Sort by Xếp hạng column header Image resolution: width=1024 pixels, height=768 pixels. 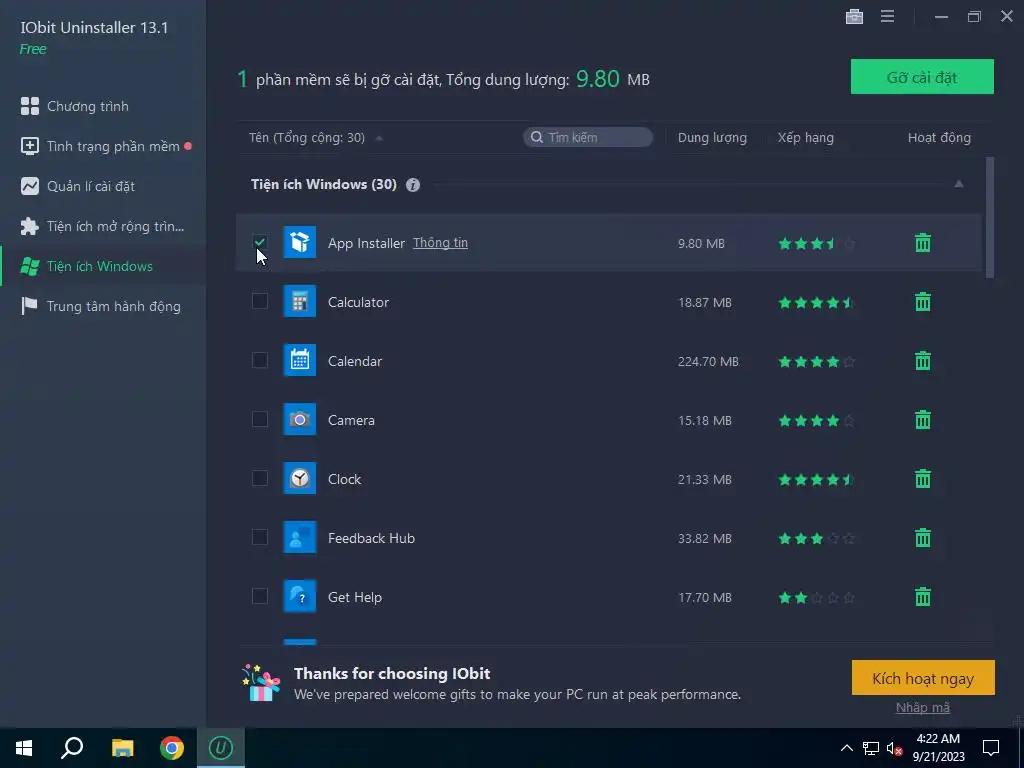click(805, 138)
